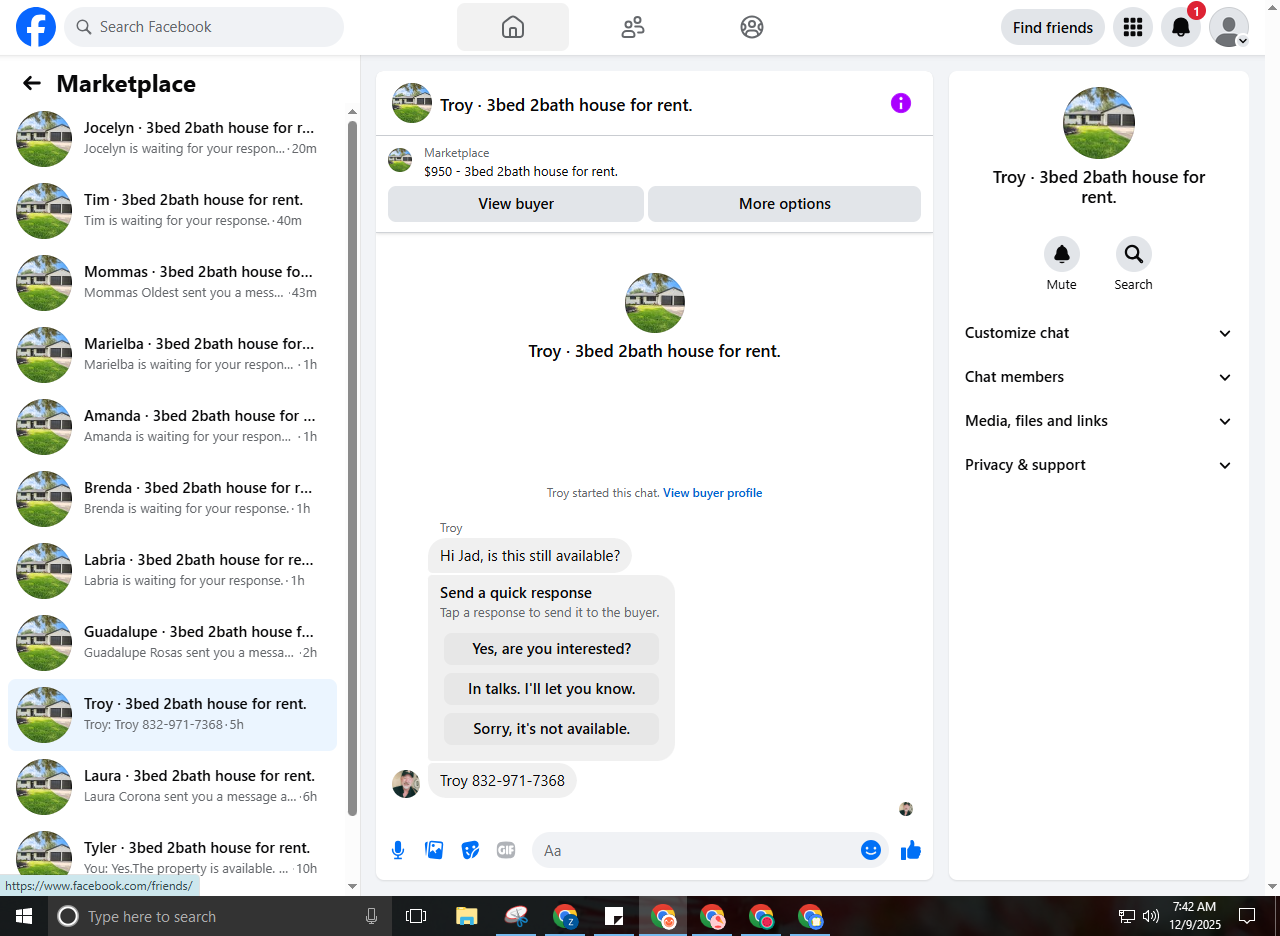Open the account profile avatar menu
Viewport: 1280px width, 936px height.
tap(1229, 27)
